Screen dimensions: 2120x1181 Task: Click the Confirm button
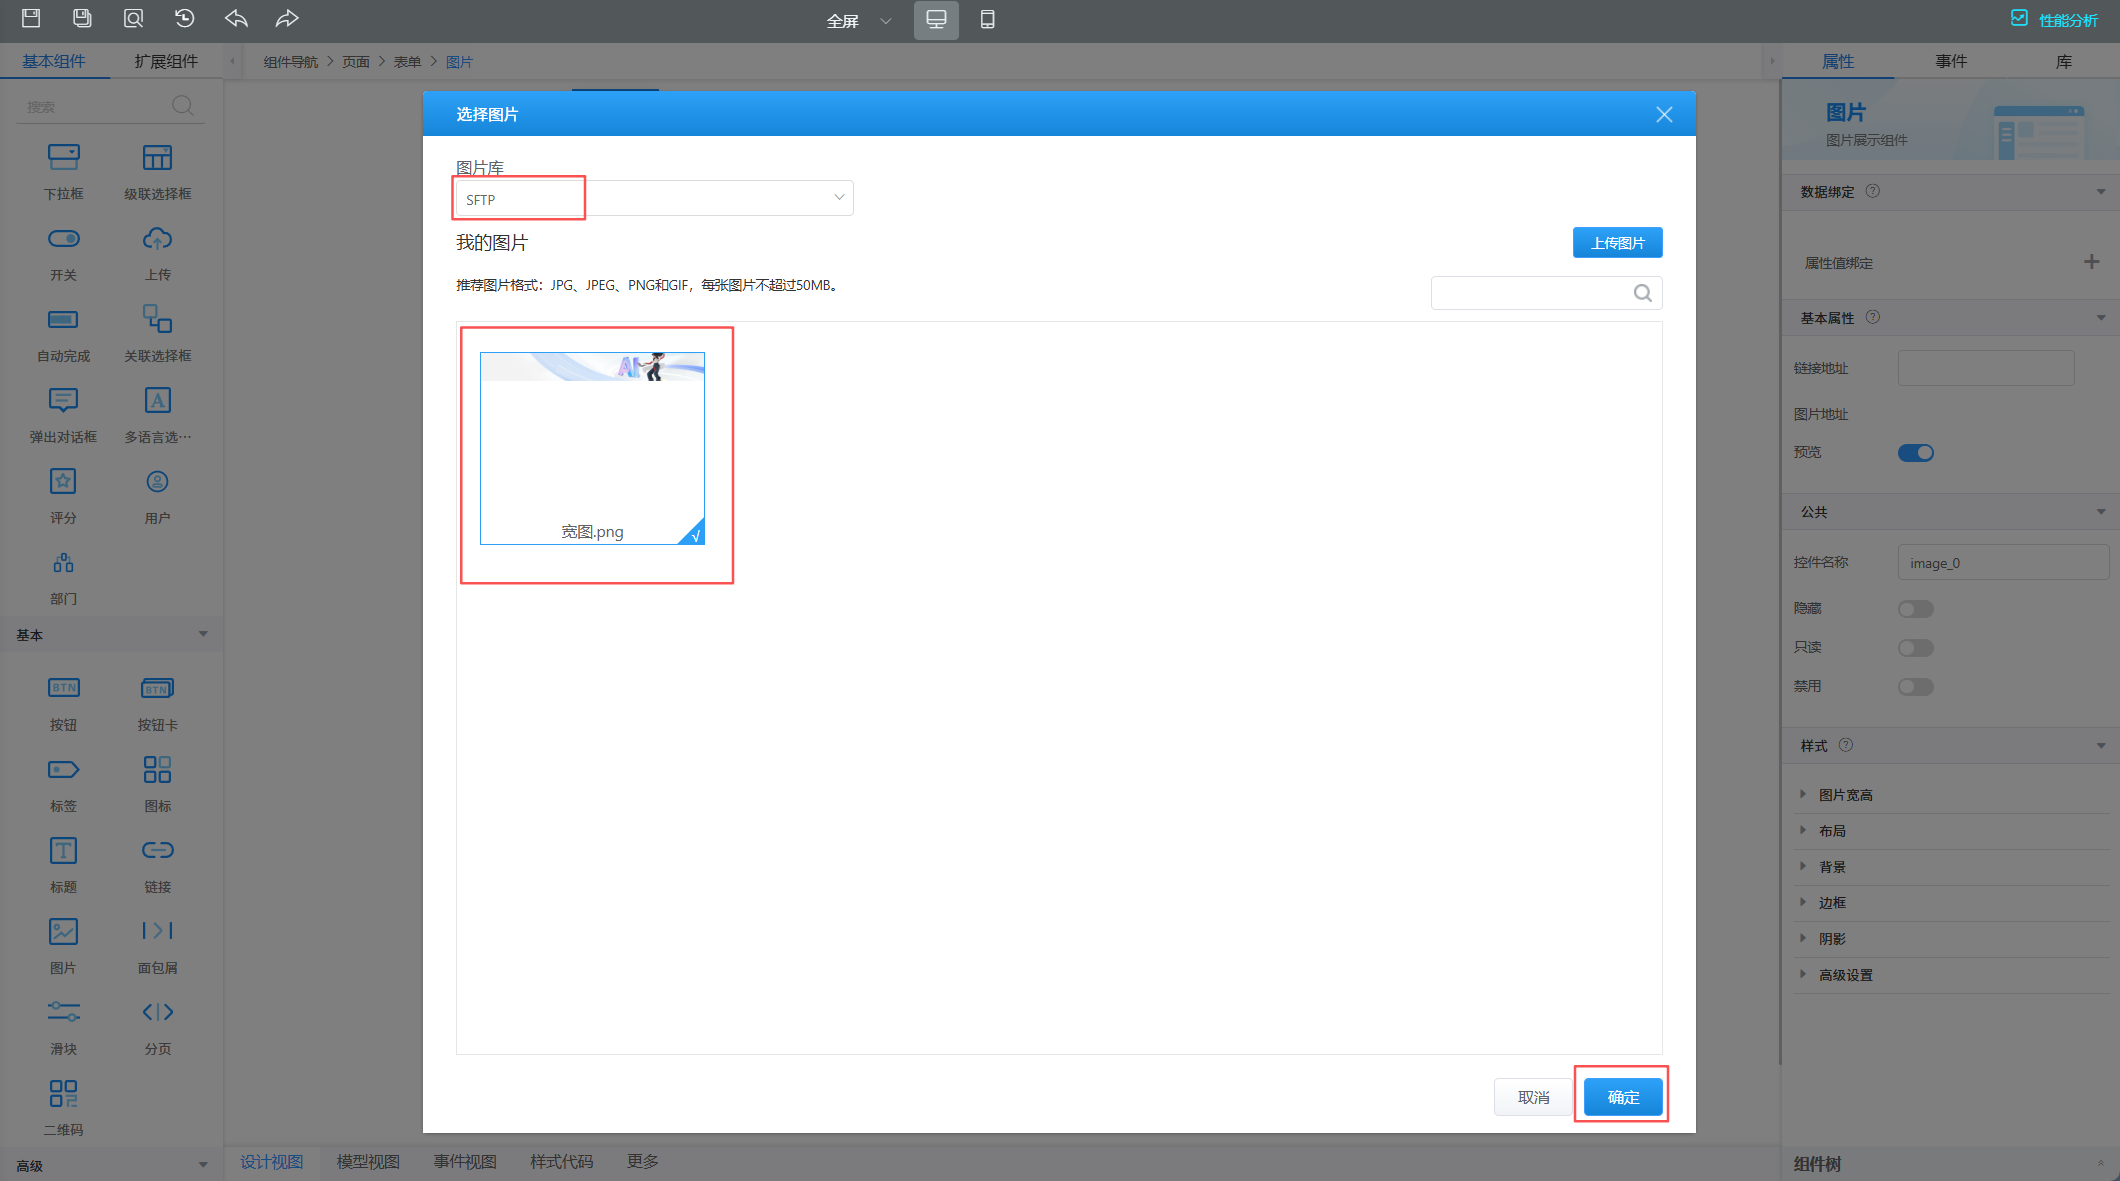click(1622, 1097)
